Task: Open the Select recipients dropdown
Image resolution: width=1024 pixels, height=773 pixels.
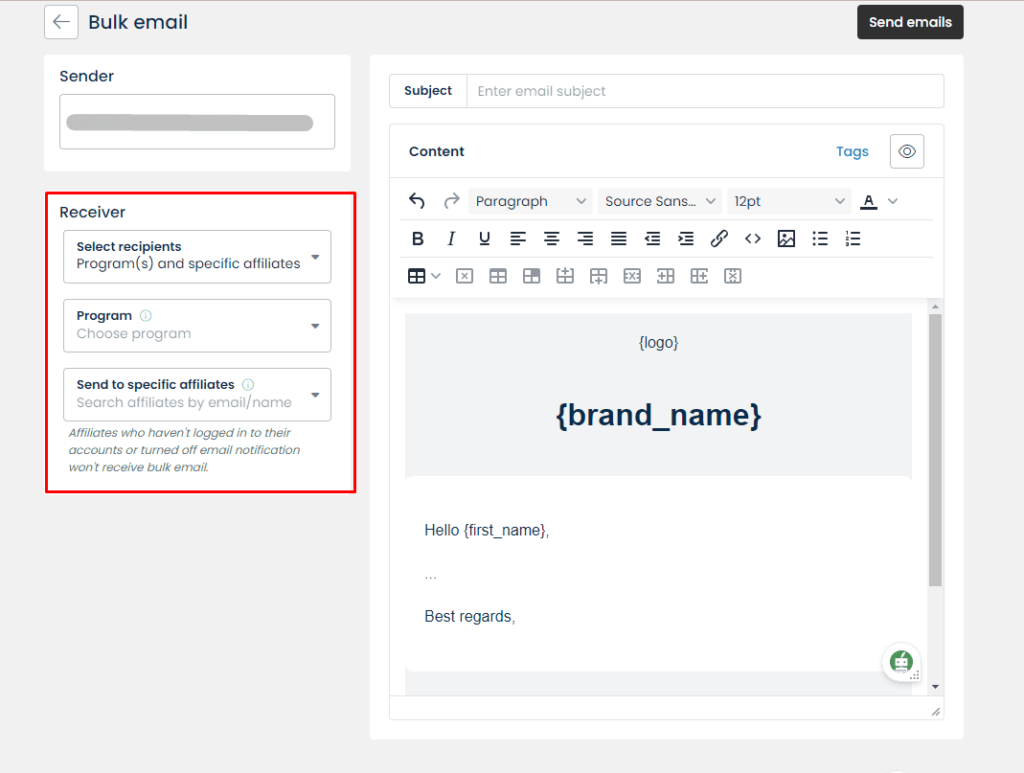Action: 197,256
